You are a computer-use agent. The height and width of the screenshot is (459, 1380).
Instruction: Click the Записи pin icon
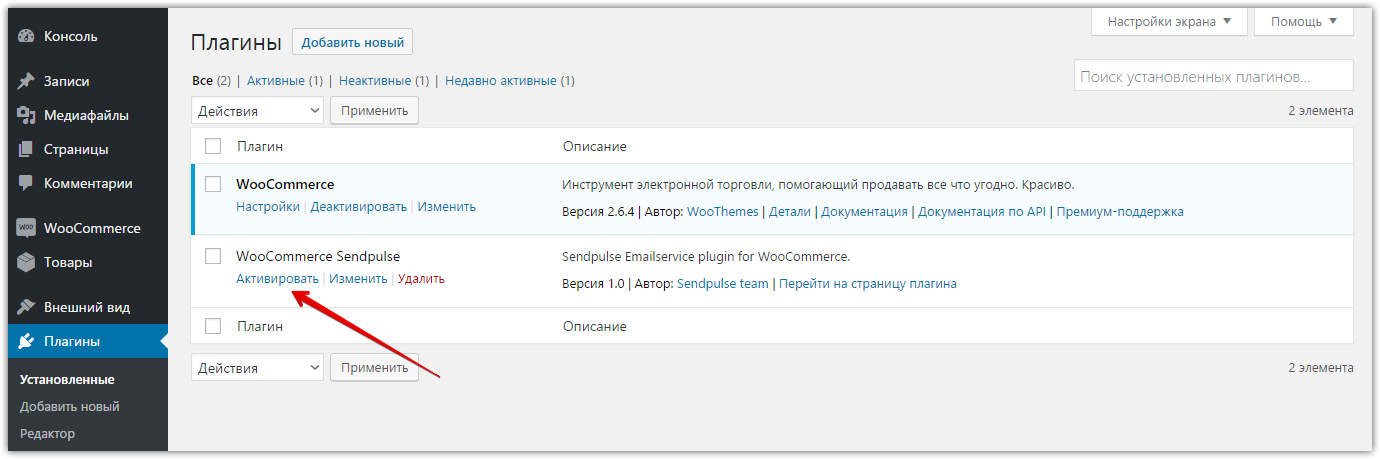pyautogui.click(x=27, y=81)
